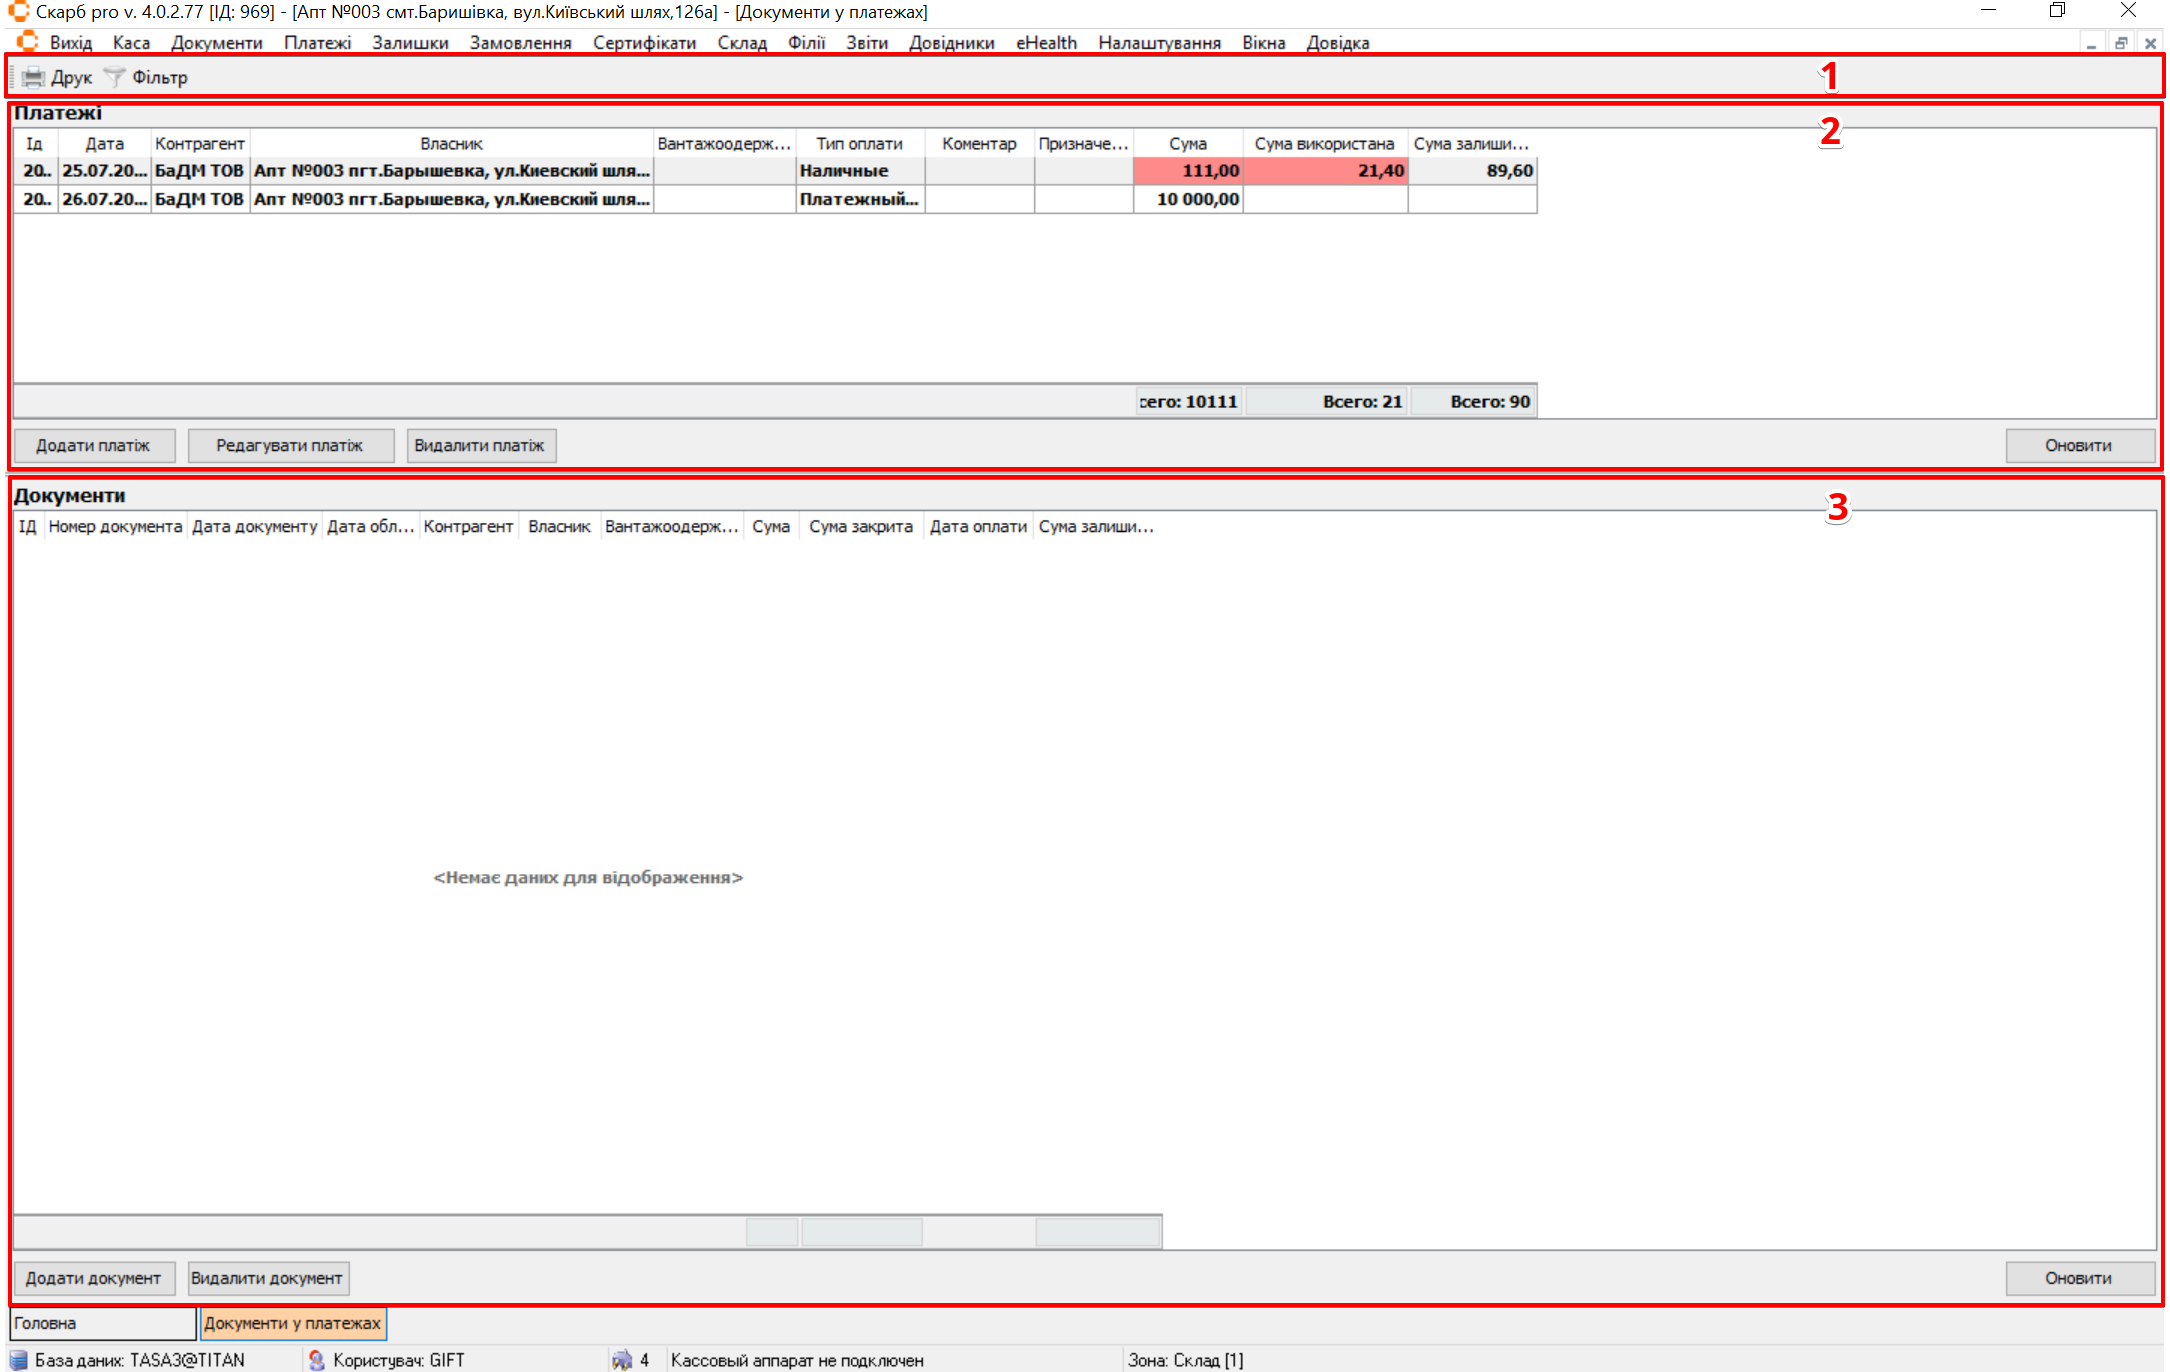Minimize the inner document window
The height and width of the screenshot is (1372, 2170).
pos(2091,43)
